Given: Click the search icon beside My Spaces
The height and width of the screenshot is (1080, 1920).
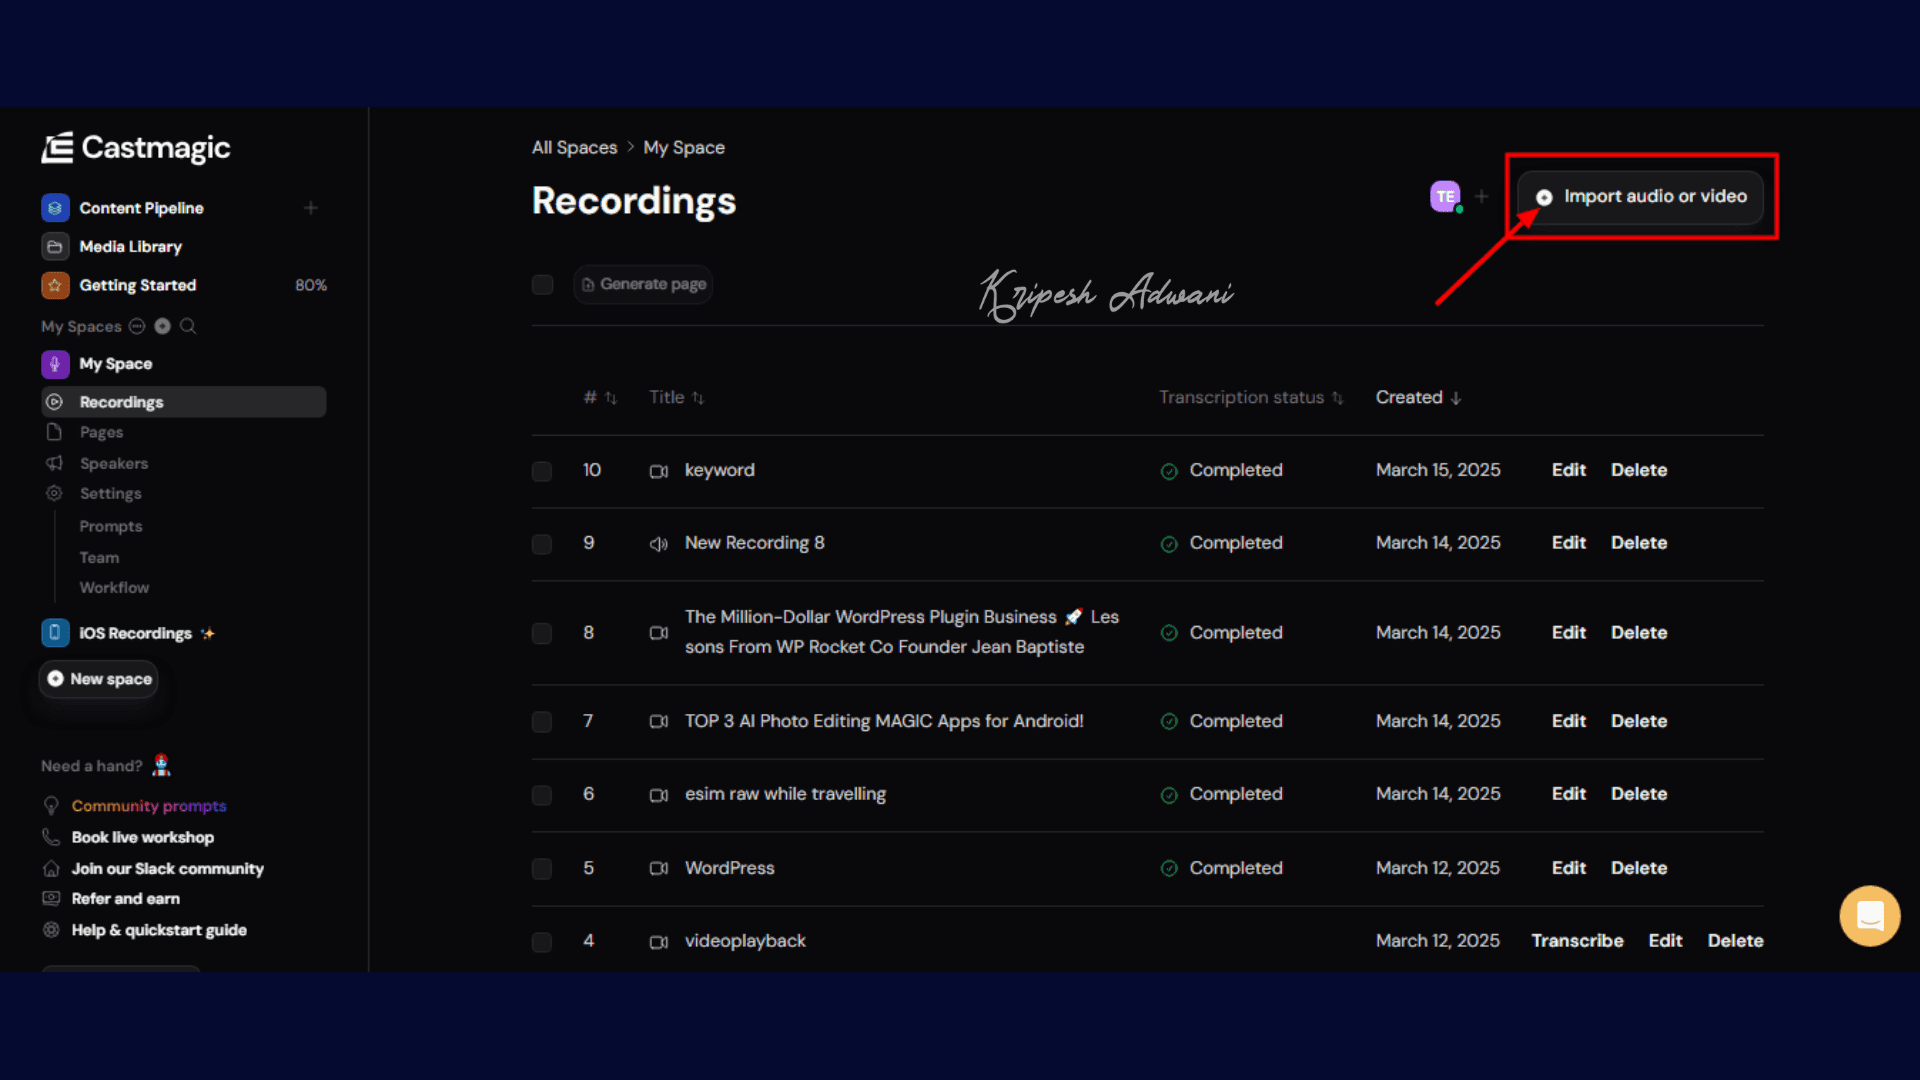Looking at the screenshot, I should pyautogui.click(x=188, y=326).
